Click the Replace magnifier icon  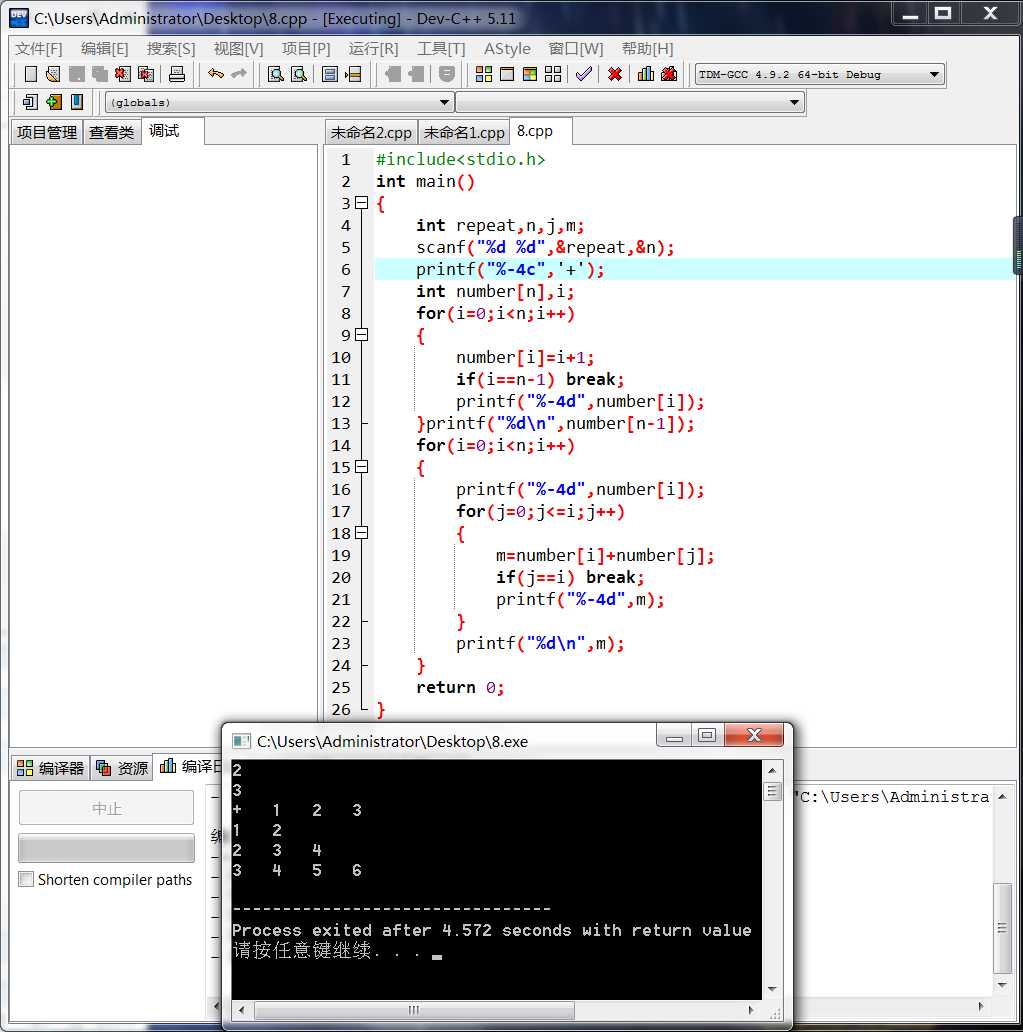(299, 74)
